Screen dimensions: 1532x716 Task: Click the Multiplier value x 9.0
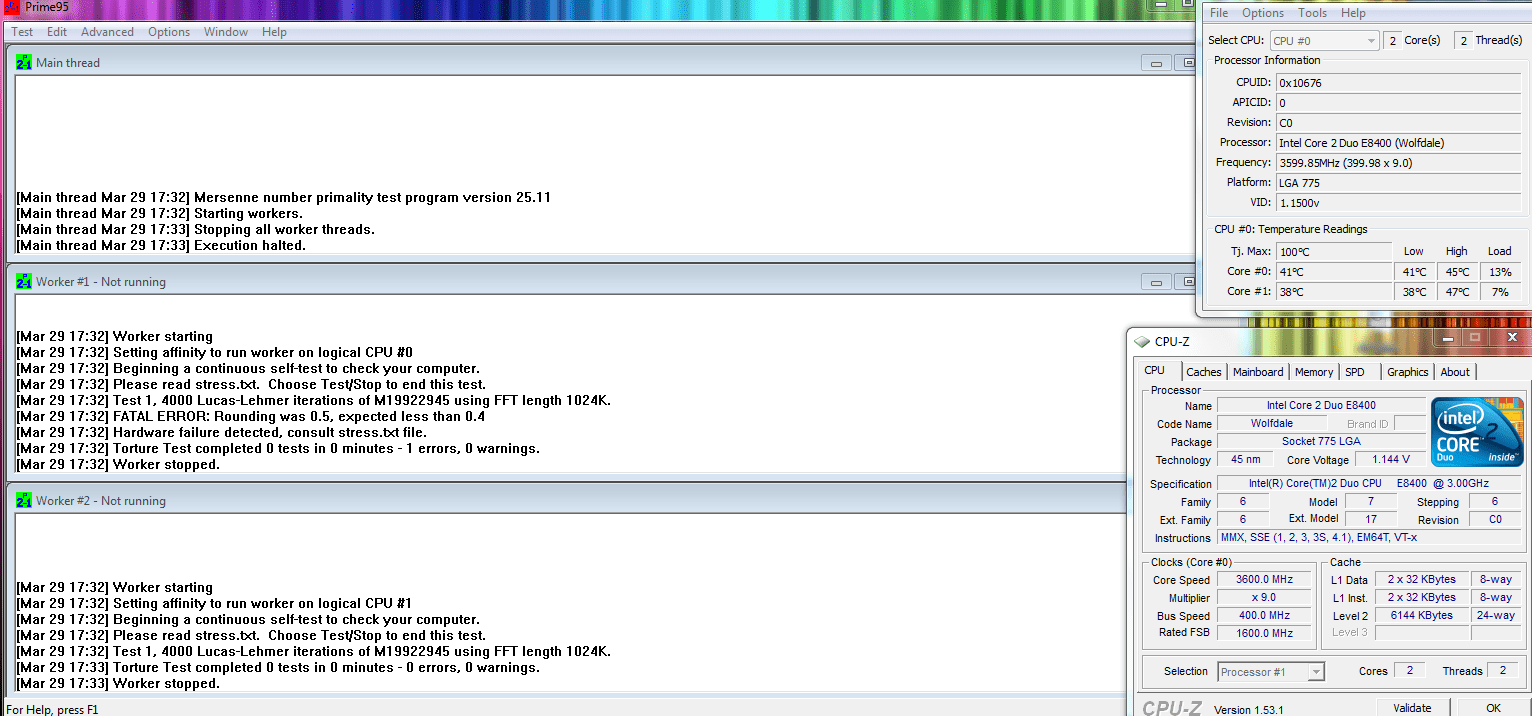tap(1264, 598)
